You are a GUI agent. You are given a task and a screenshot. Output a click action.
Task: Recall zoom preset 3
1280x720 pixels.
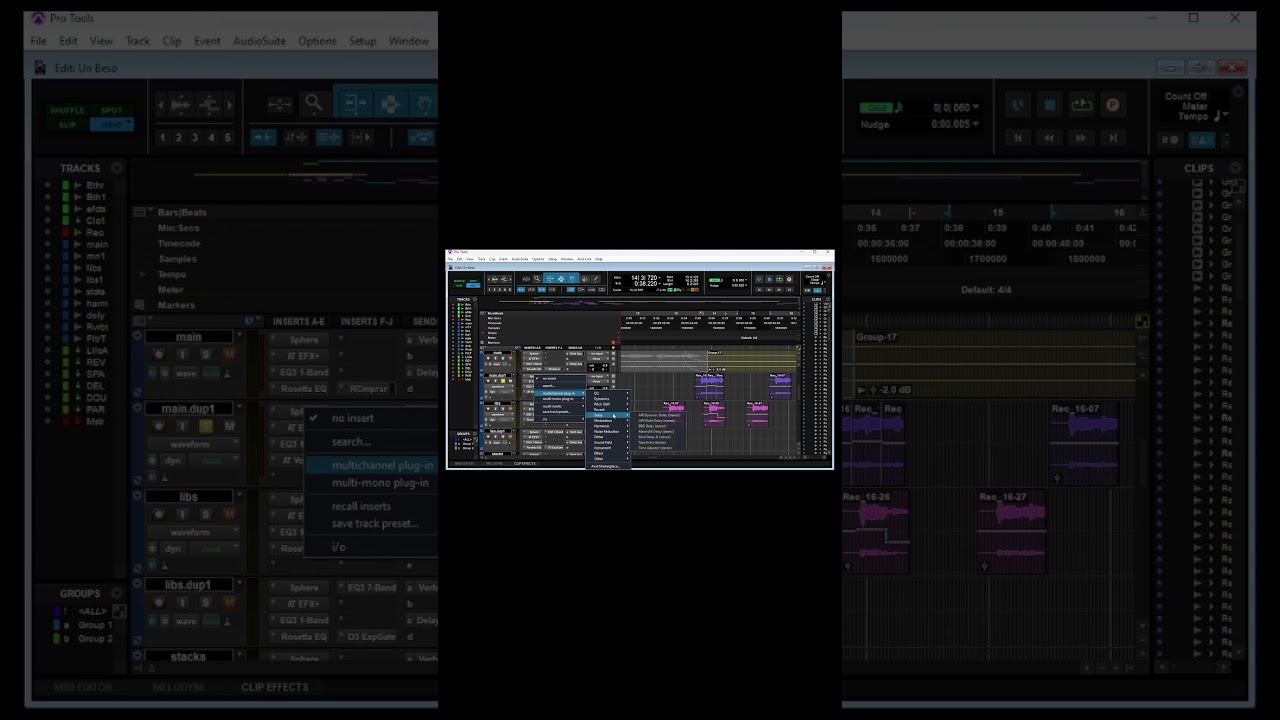click(500, 290)
